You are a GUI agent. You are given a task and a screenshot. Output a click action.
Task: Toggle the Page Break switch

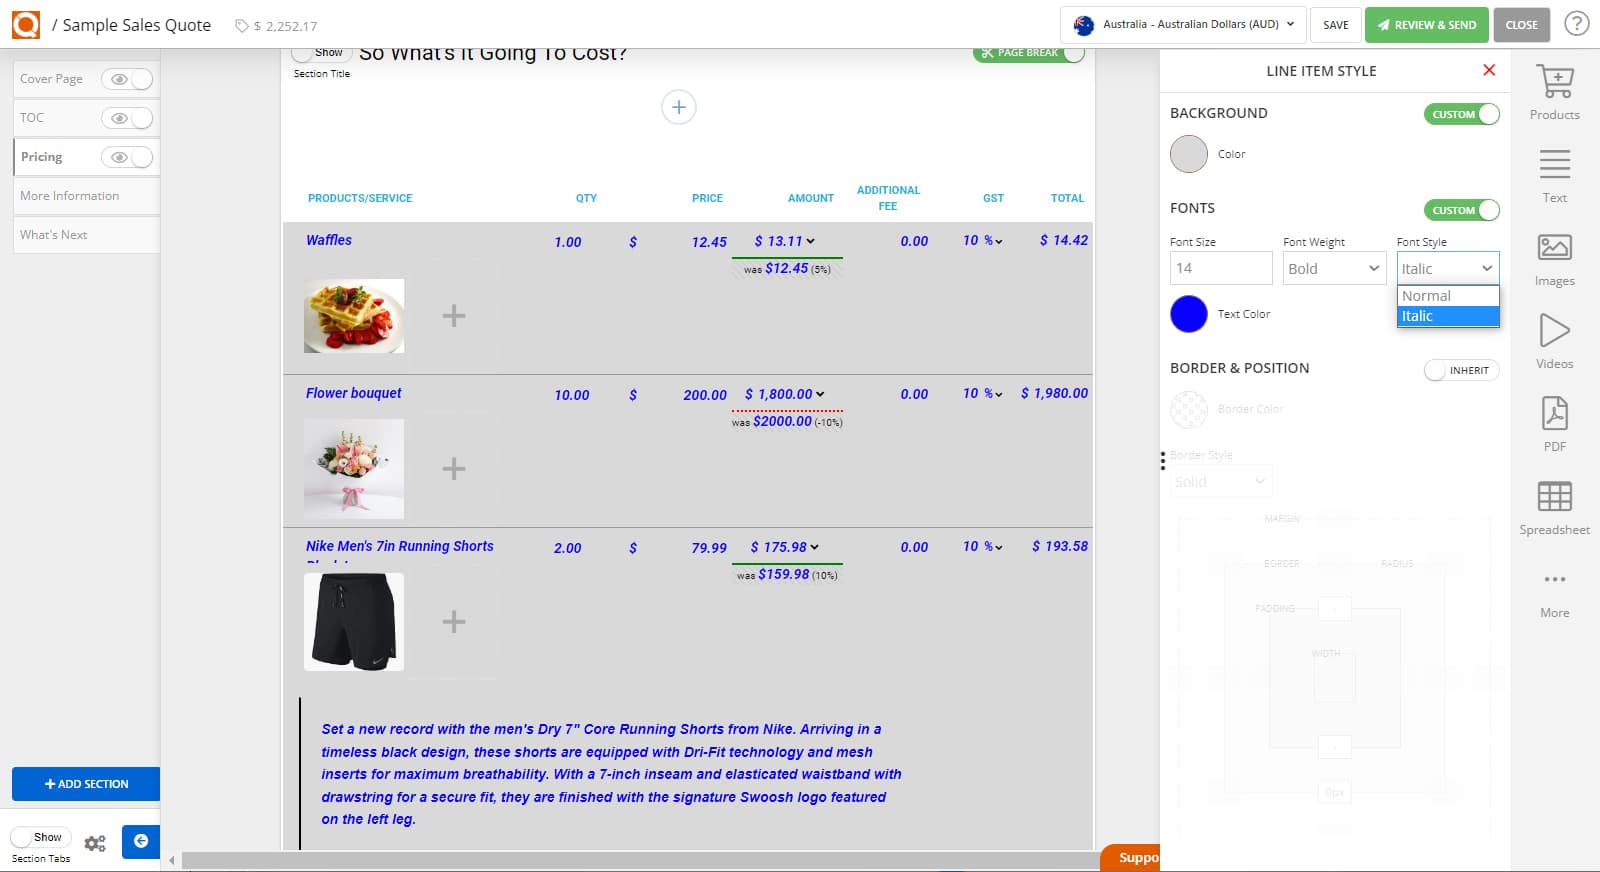click(1029, 53)
